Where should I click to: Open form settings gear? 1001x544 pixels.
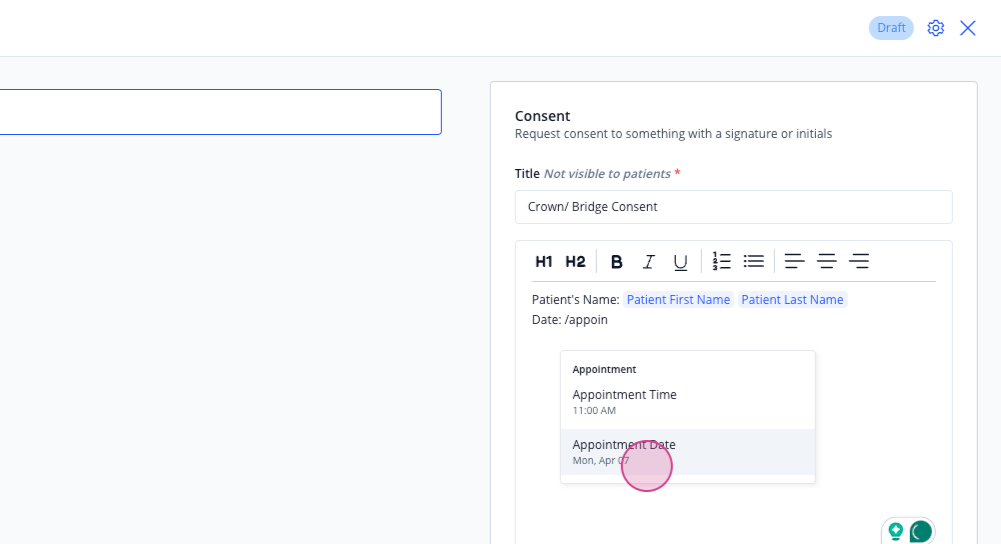click(x=936, y=28)
